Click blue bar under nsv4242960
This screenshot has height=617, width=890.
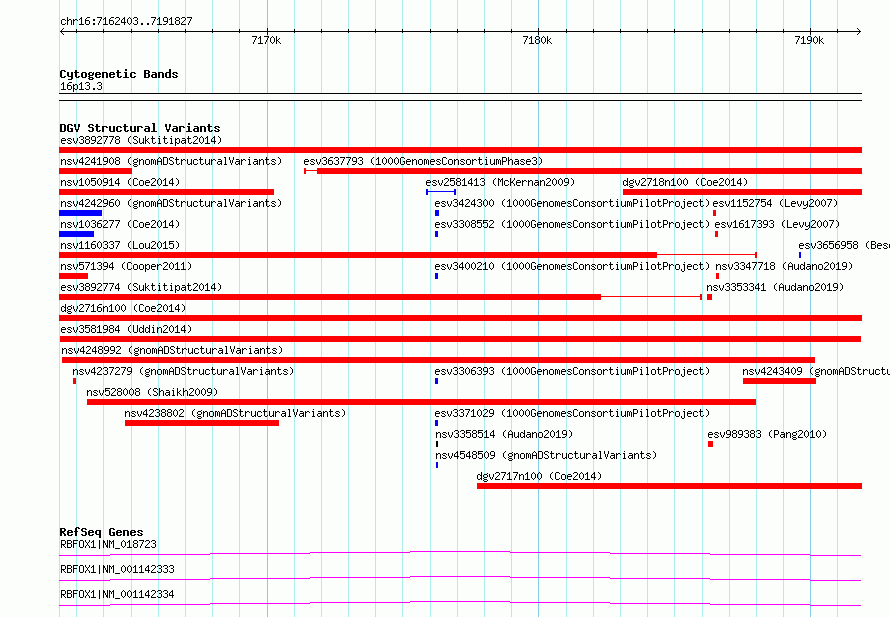pos(81,213)
